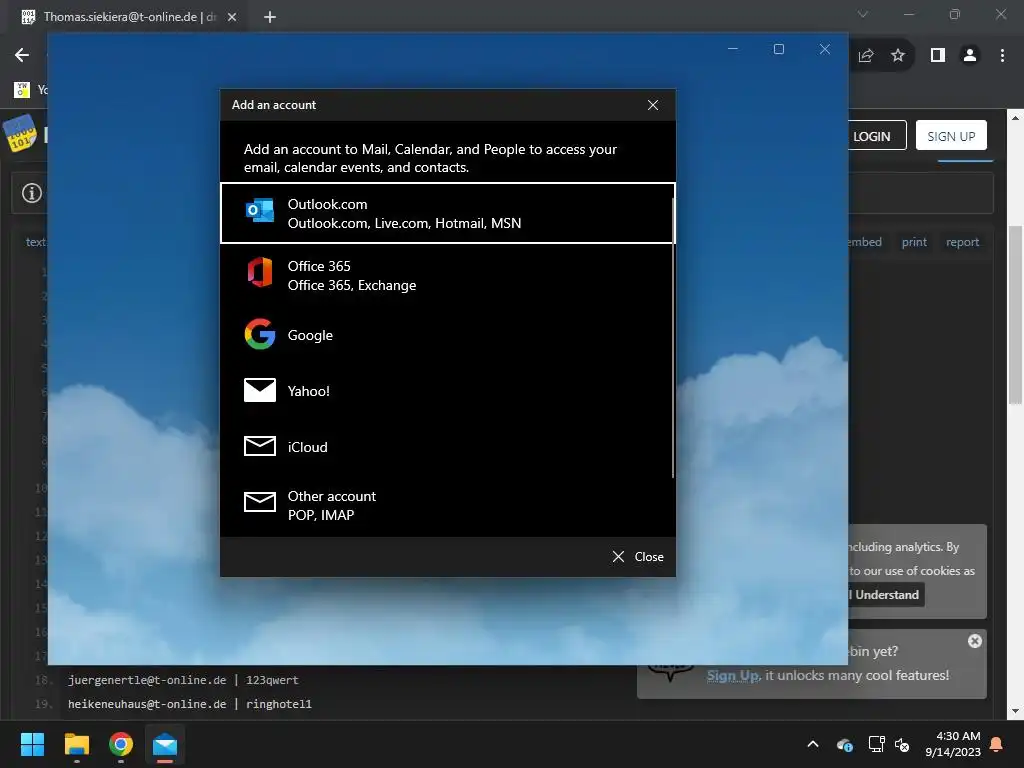Close the Thomas.siekiera browser tab
Viewport: 1024px width, 768px height.
click(232, 17)
